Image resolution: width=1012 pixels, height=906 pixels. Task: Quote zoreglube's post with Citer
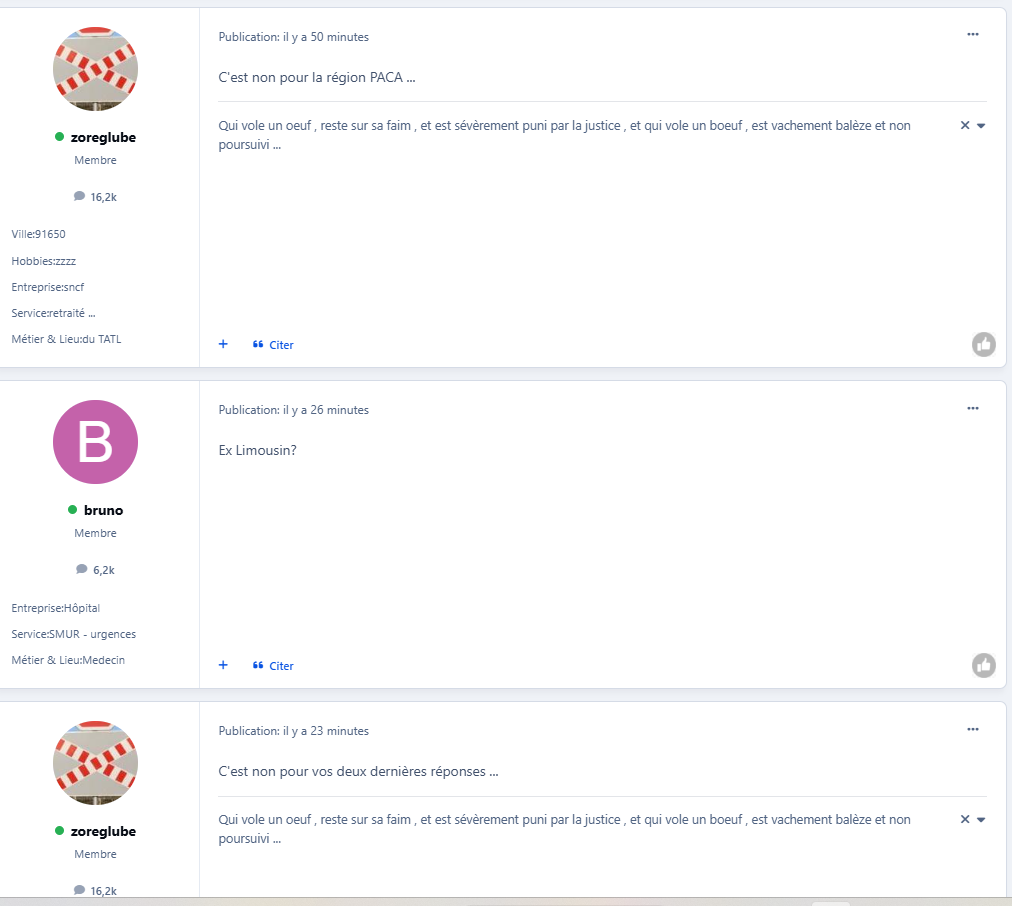pyautogui.click(x=273, y=345)
